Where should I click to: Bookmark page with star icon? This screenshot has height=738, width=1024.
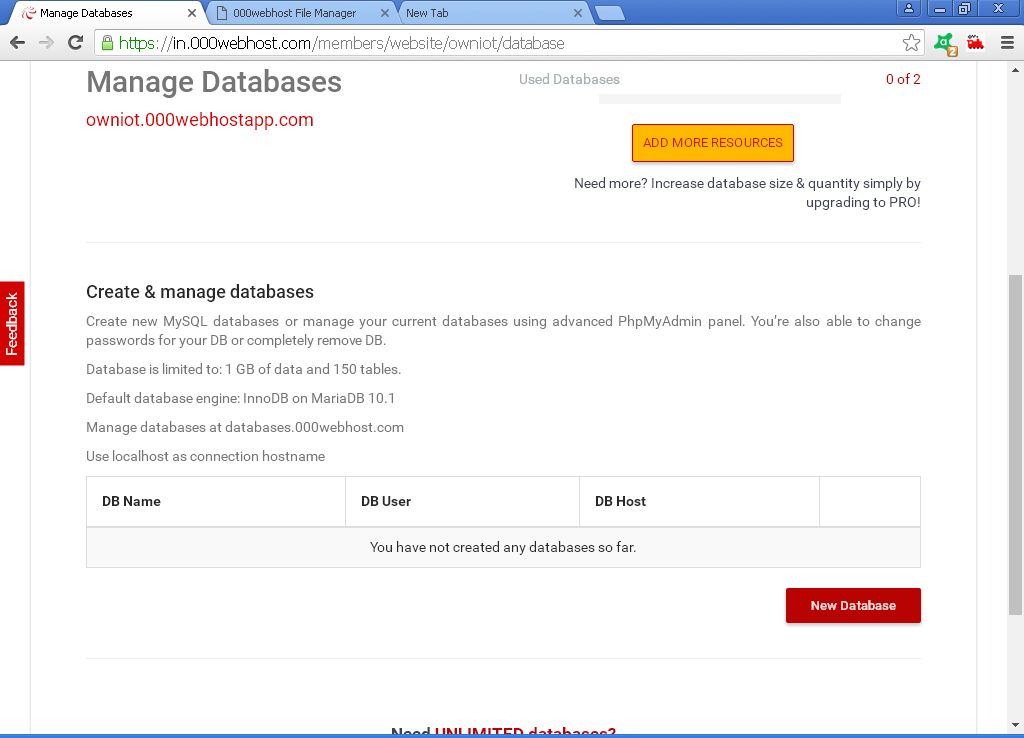(911, 43)
